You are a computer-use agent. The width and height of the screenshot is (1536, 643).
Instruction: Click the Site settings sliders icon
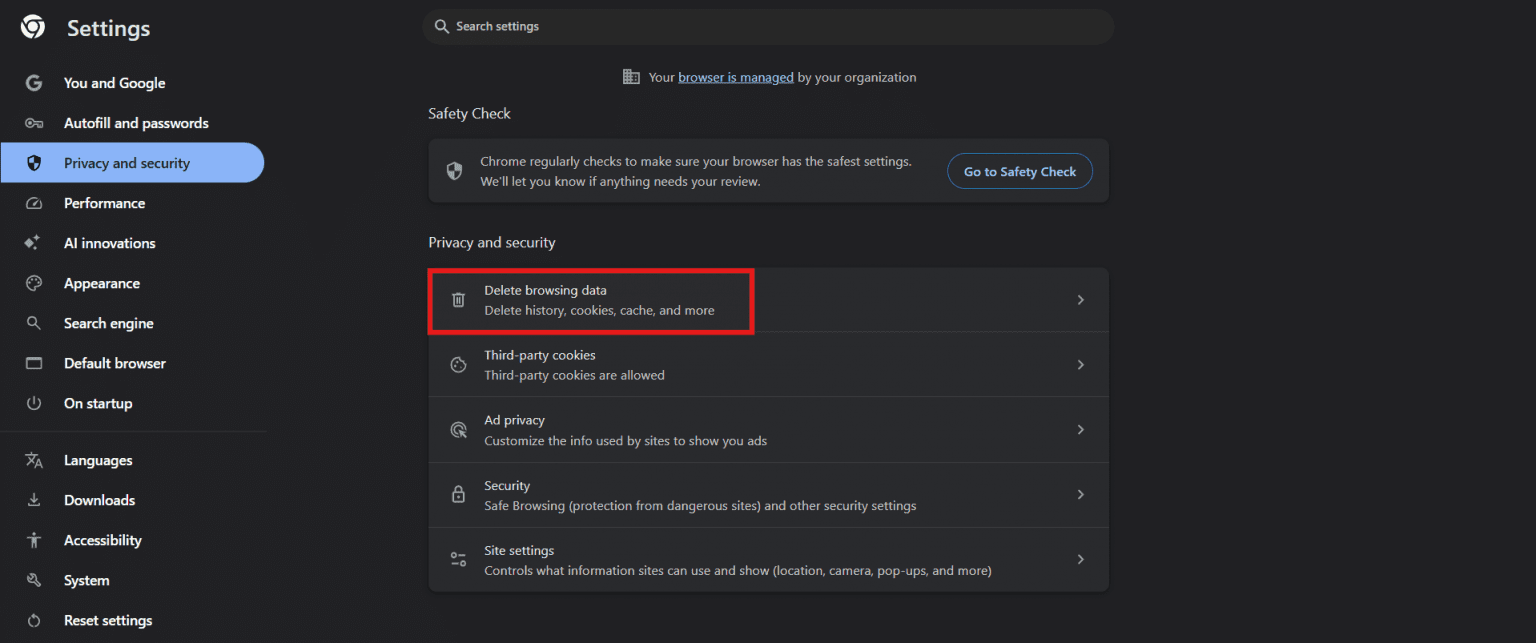point(458,560)
